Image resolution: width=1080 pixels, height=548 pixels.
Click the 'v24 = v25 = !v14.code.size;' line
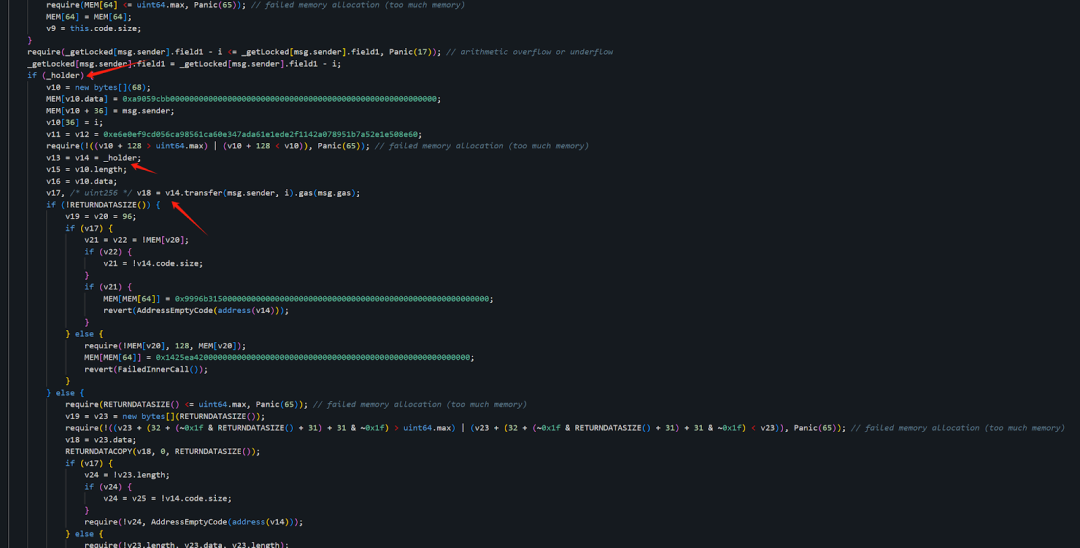click(167, 498)
